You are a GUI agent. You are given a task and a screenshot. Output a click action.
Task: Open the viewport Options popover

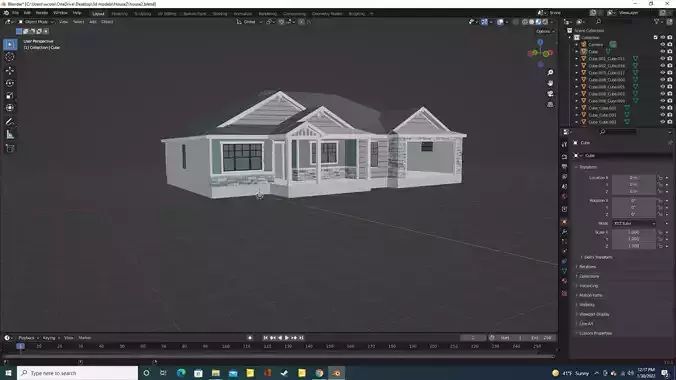pos(545,31)
